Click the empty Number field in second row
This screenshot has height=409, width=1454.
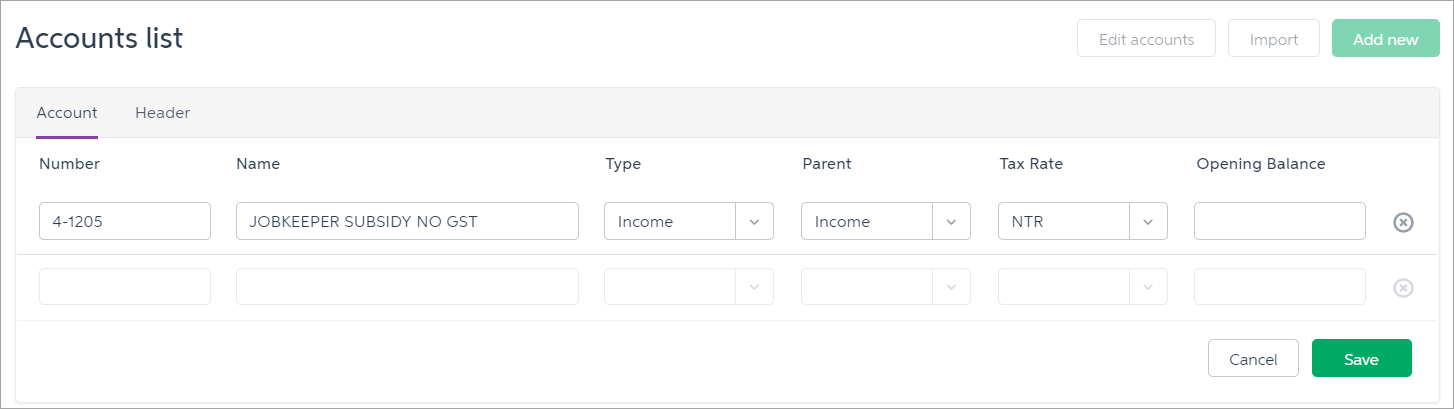pyautogui.click(x=125, y=287)
